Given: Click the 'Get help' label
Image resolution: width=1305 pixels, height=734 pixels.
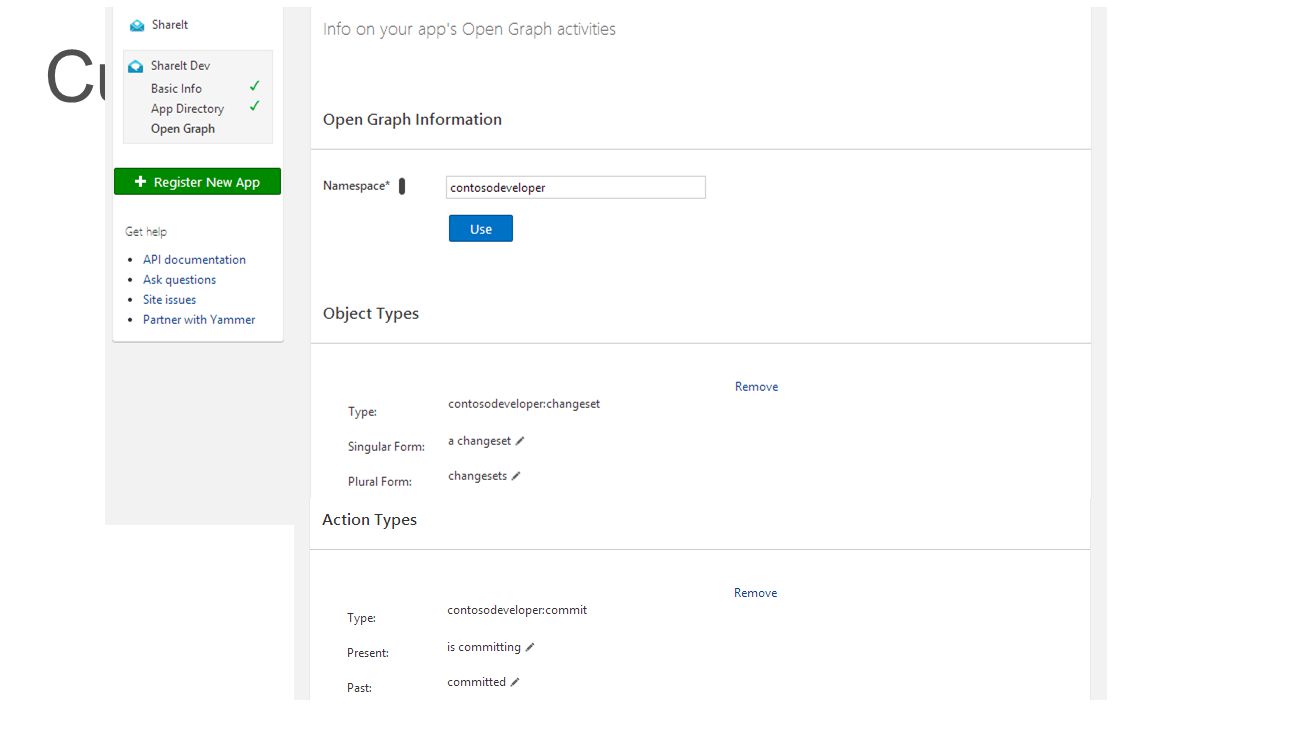Looking at the screenshot, I should pos(146,232).
